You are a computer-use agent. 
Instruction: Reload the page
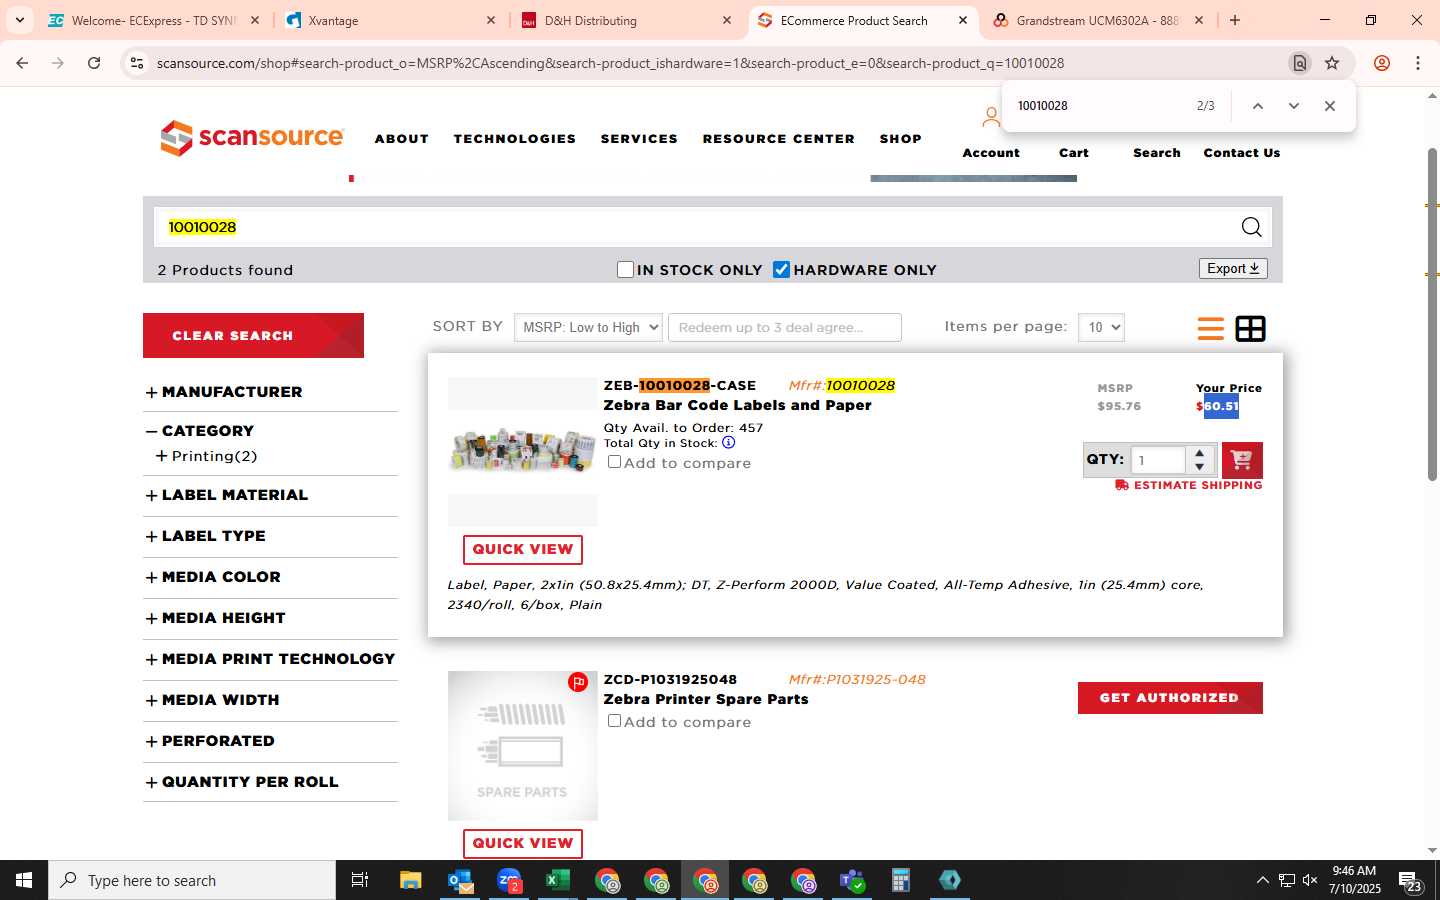[x=94, y=63]
